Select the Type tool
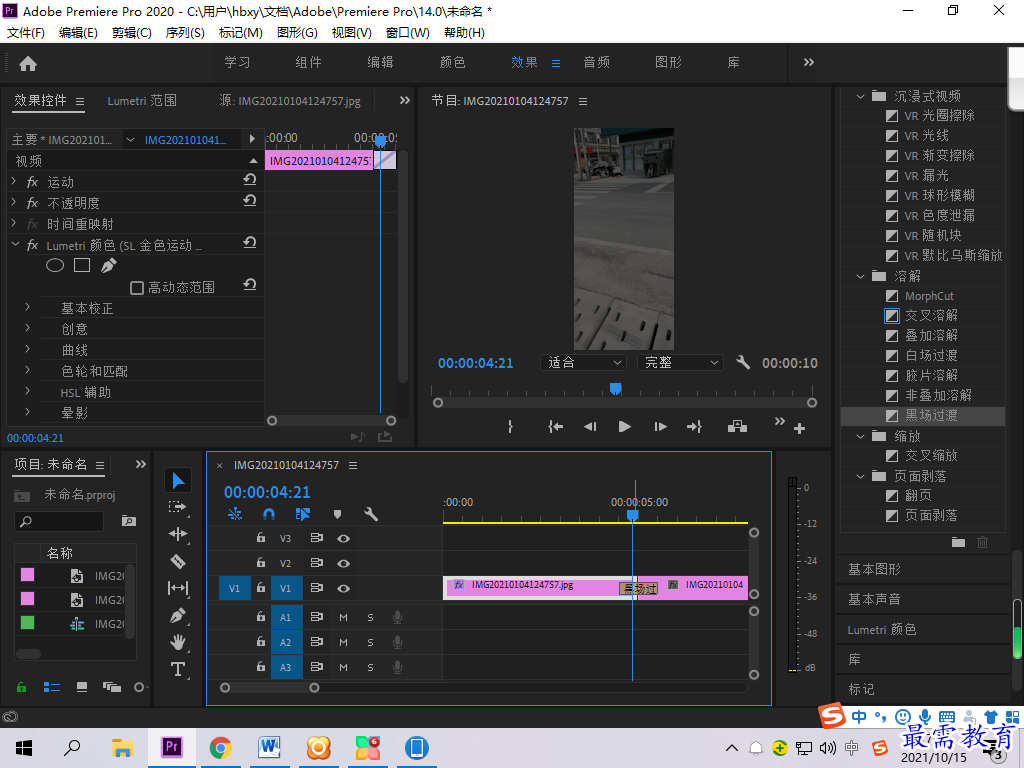The width and height of the screenshot is (1024, 768). (x=178, y=669)
